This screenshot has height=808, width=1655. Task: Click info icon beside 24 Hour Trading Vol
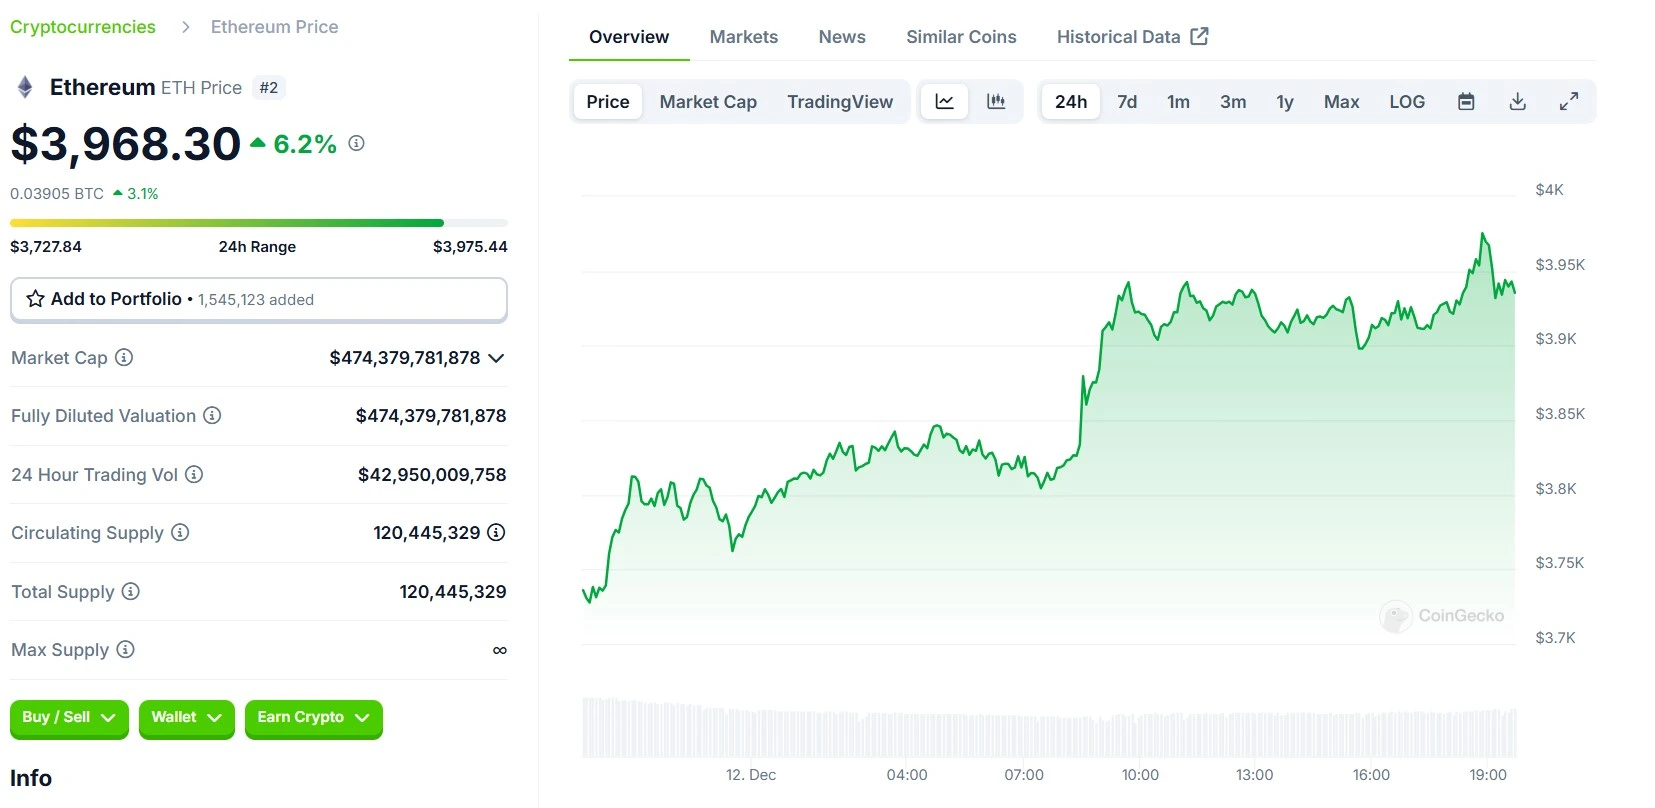click(x=194, y=475)
